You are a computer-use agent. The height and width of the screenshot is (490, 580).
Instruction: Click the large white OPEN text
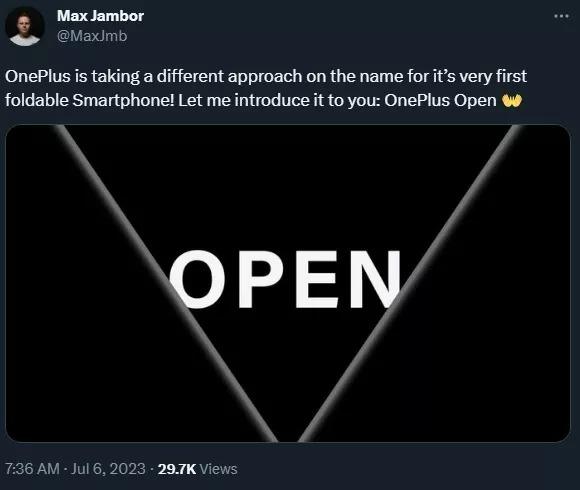[x=285, y=280]
